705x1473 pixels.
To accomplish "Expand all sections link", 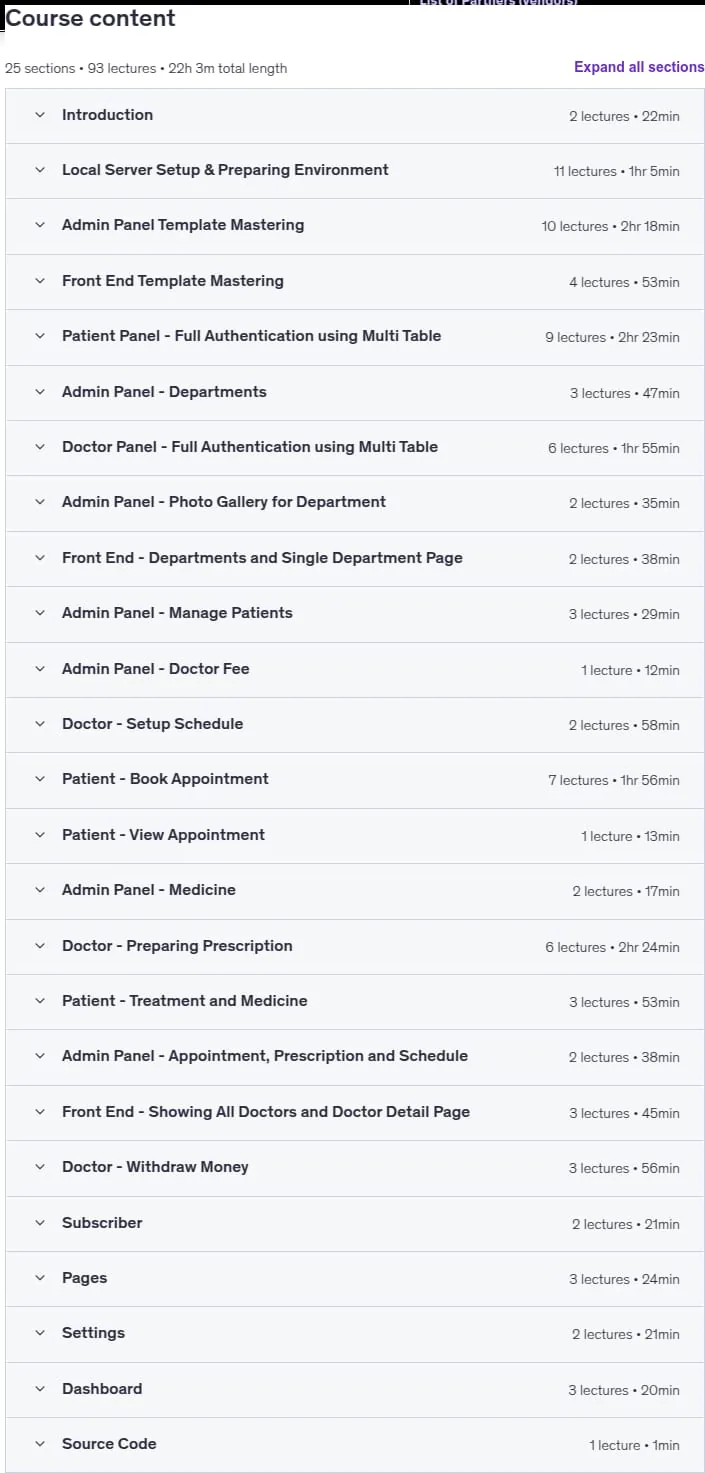I will pyautogui.click(x=639, y=67).
